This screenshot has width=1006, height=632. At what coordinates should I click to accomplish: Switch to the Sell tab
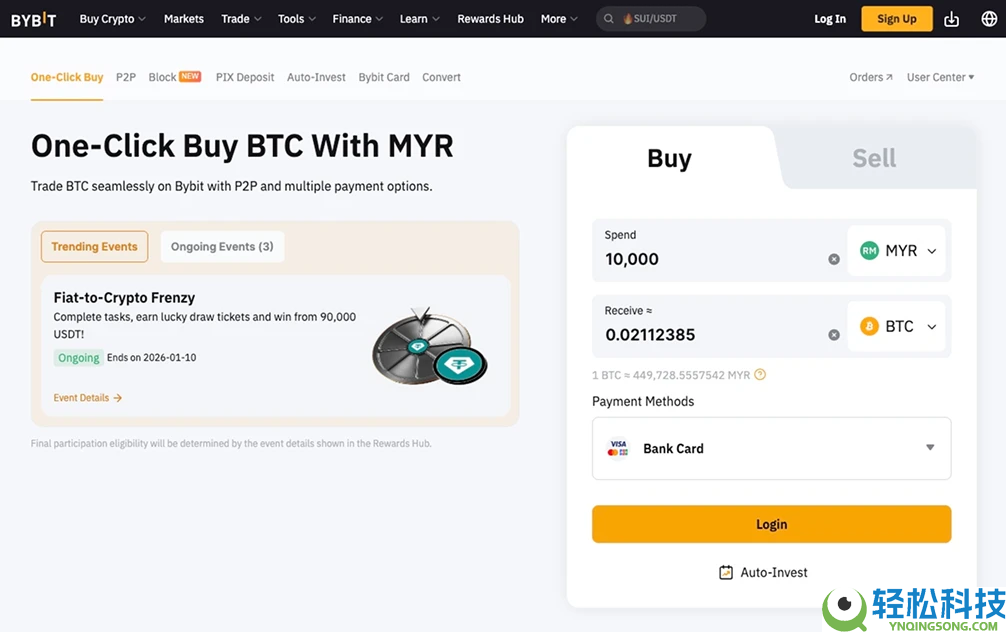pyautogui.click(x=874, y=158)
